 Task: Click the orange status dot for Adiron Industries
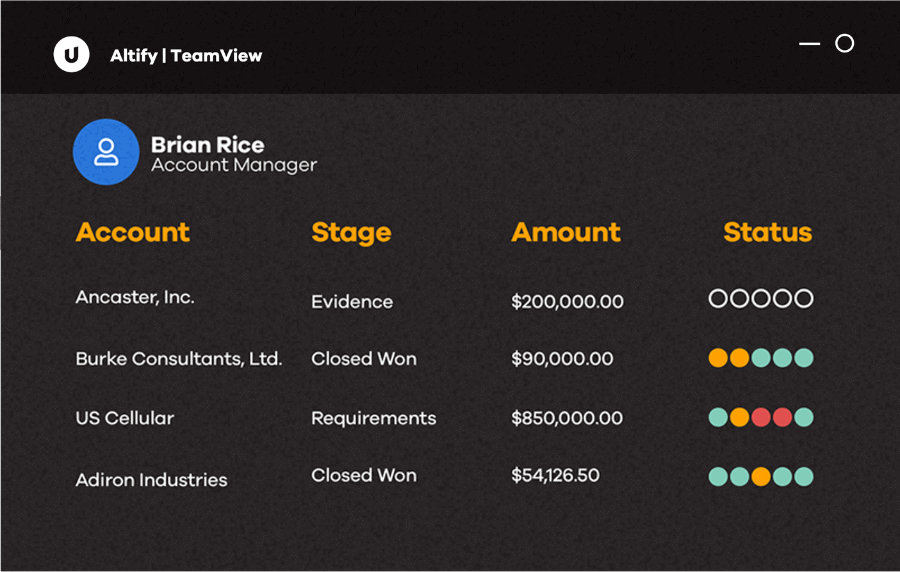[x=761, y=476]
